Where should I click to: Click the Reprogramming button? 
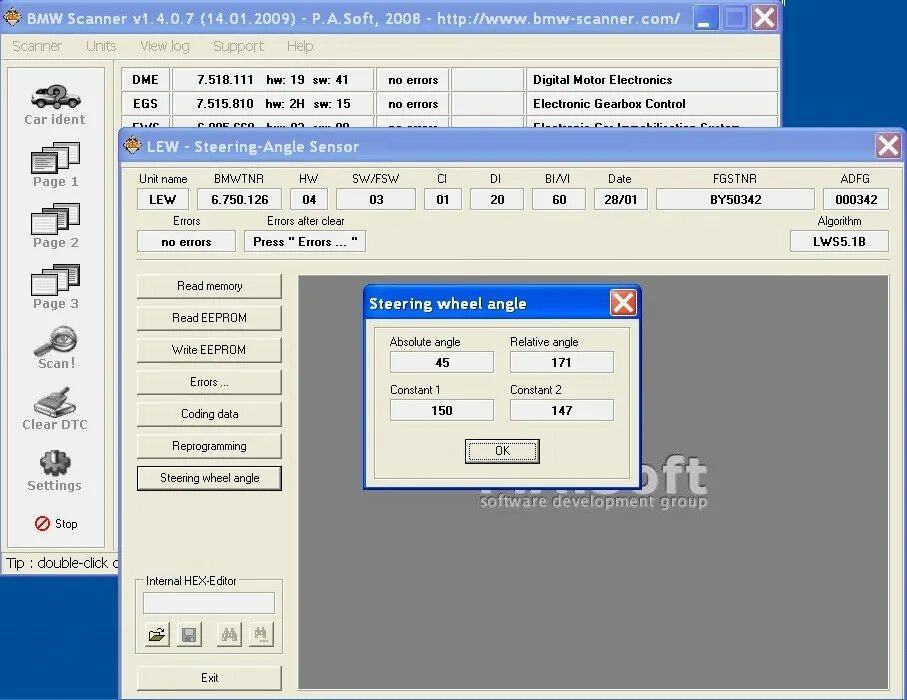tap(209, 446)
